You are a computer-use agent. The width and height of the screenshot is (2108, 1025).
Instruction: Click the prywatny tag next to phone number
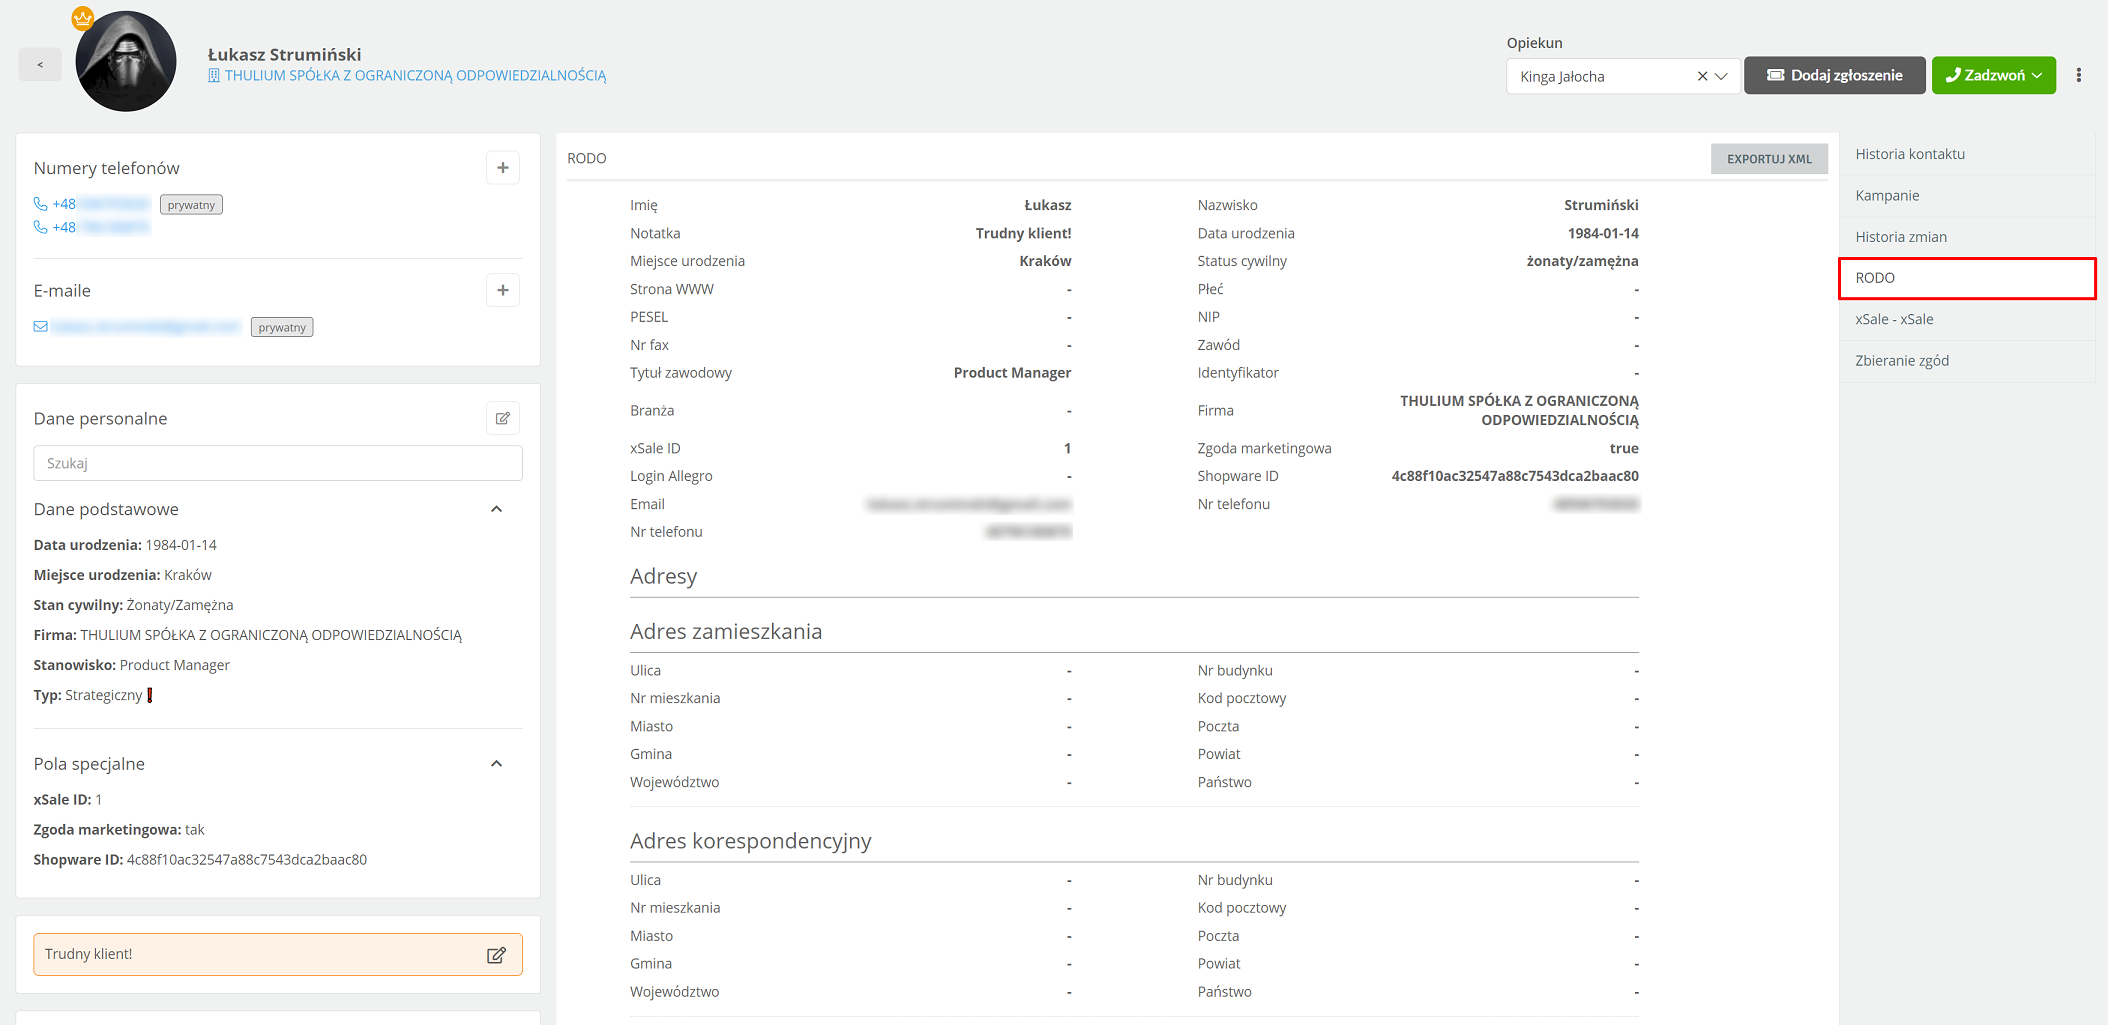coord(191,205)
